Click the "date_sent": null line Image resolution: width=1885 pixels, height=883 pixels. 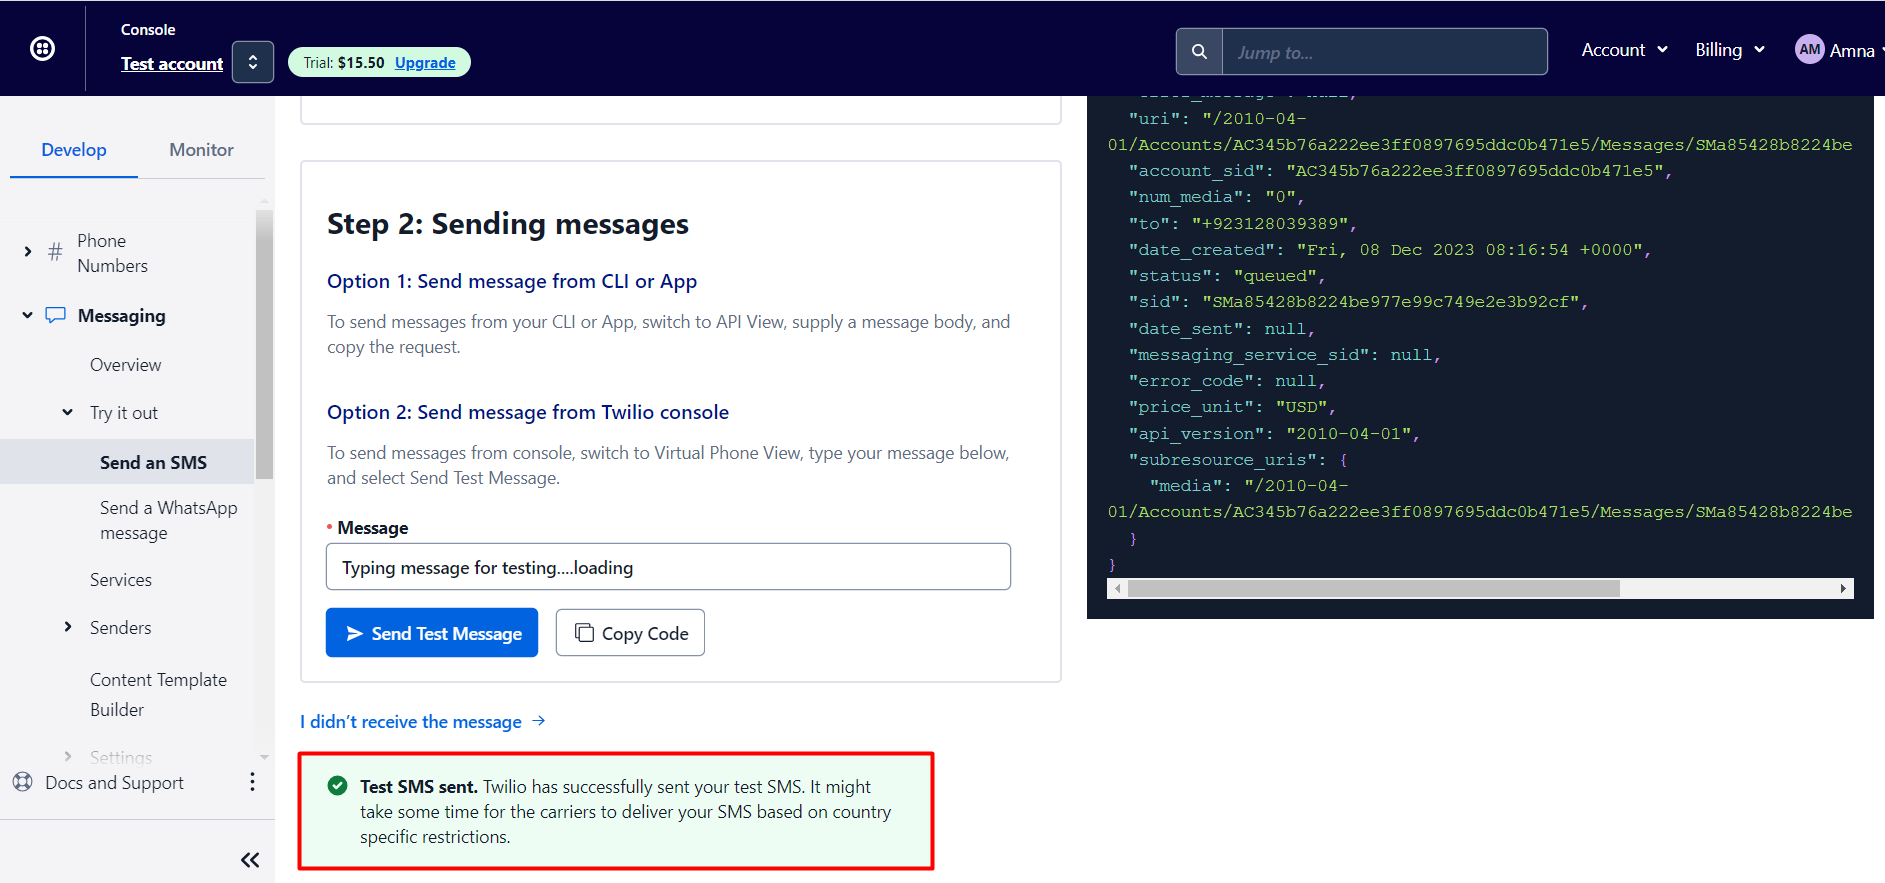pyautogui.click(x=1221, y=329)
